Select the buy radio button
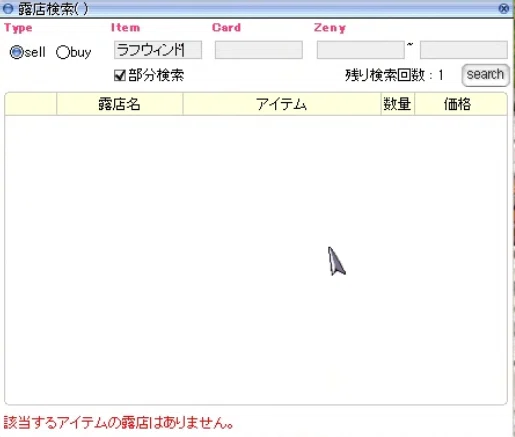The height and width of the screenshot is (437, 515). [x=62, y=52]
